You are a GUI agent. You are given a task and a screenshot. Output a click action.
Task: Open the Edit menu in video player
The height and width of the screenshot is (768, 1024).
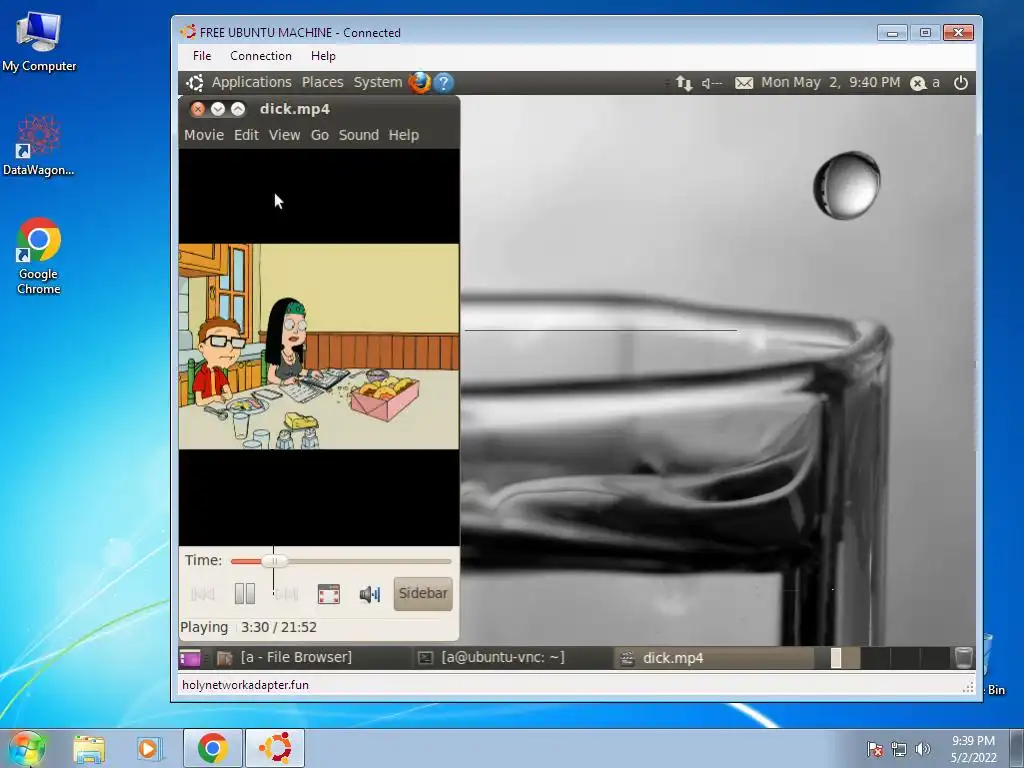246,135
